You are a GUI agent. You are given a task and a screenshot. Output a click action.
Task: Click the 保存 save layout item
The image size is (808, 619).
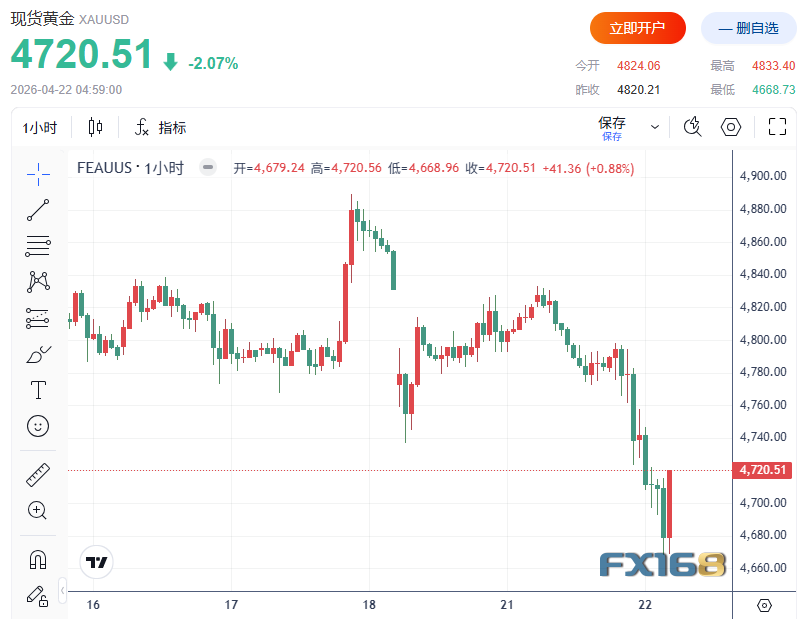[x=612, y=126]
